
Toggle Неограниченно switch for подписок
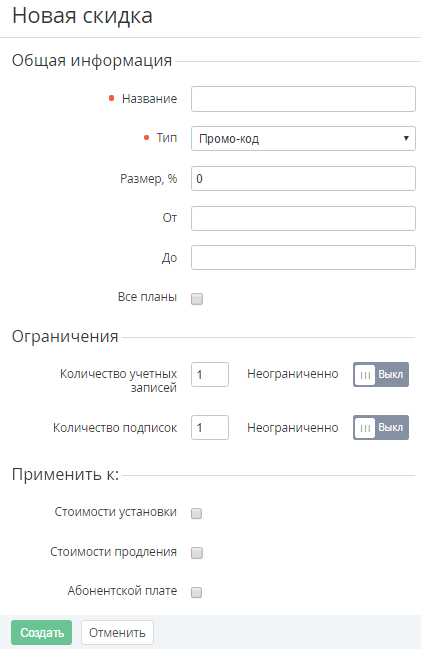pyautogui.click(x=381, y=428)
